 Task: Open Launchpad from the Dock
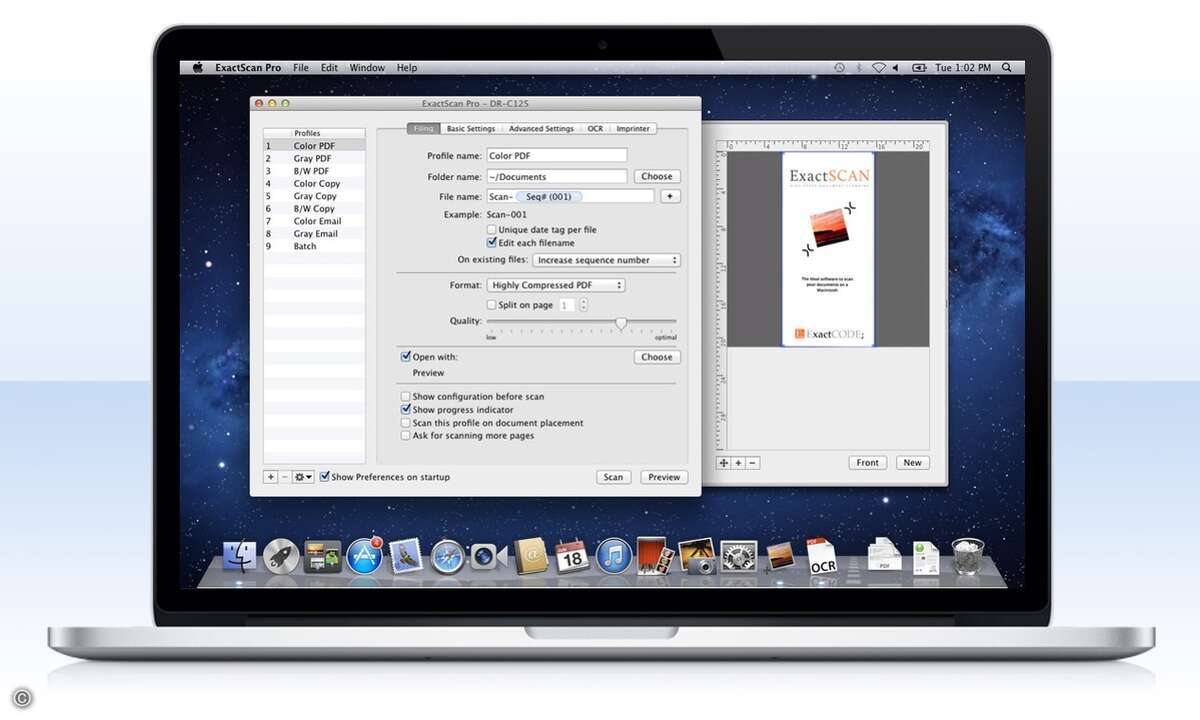coord(281,556)
